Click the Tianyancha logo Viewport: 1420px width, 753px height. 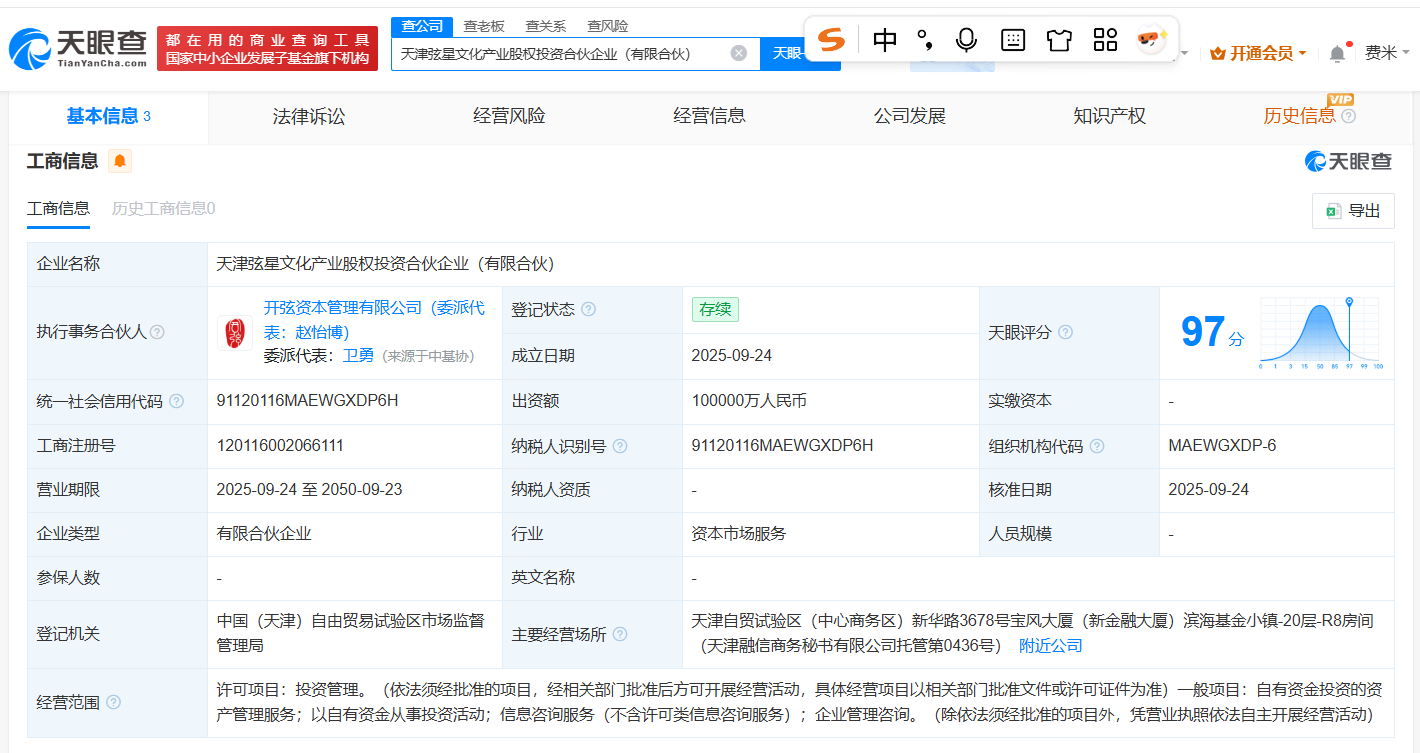(x=75, y=42)
